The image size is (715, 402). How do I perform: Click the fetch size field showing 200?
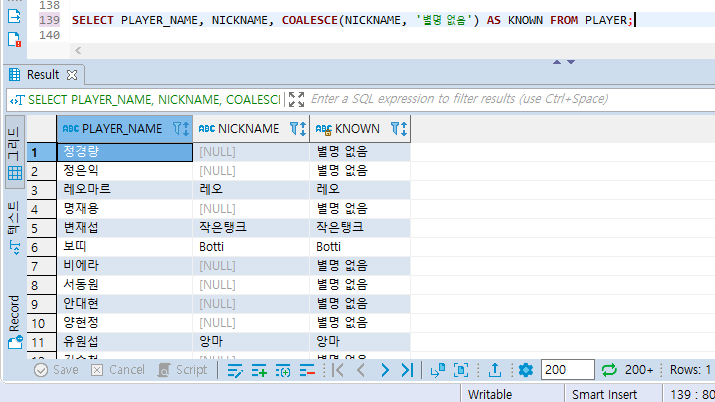point(567,370)
